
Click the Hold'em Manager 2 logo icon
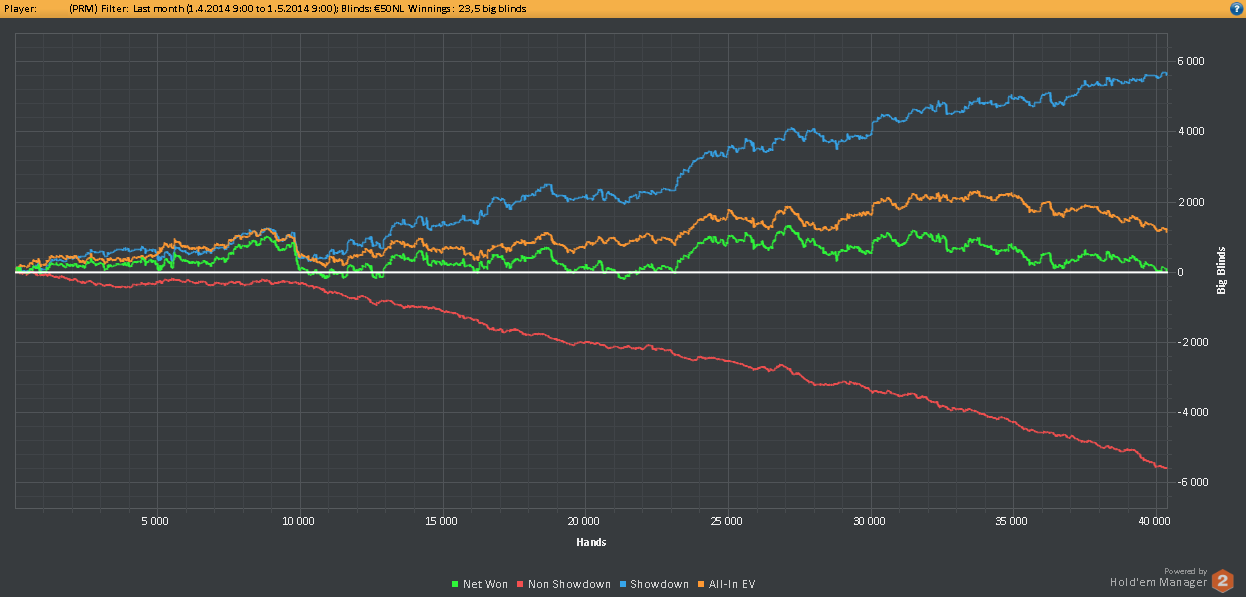1222,581
